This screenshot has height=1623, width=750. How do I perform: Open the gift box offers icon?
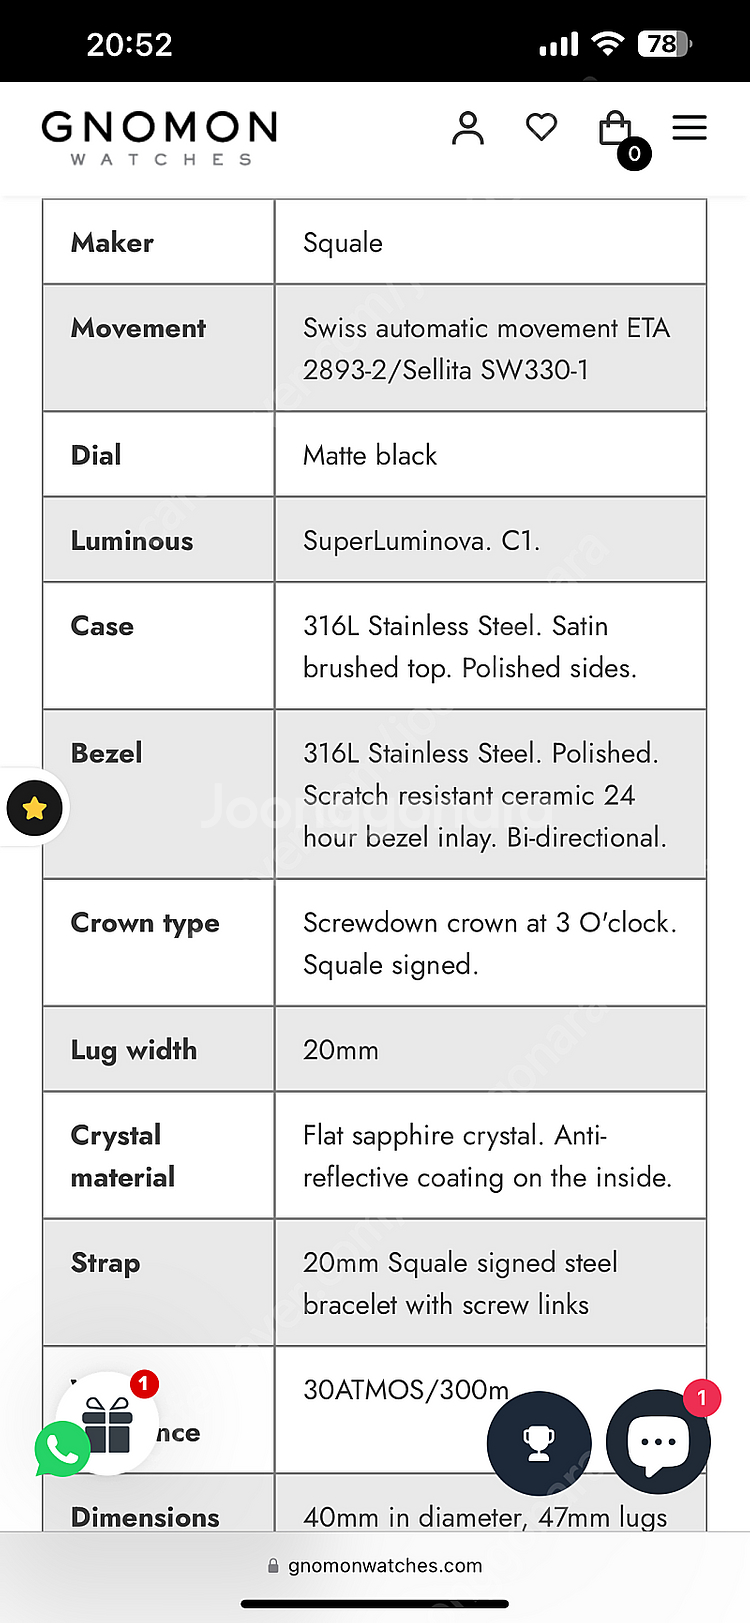(108, 1425)
